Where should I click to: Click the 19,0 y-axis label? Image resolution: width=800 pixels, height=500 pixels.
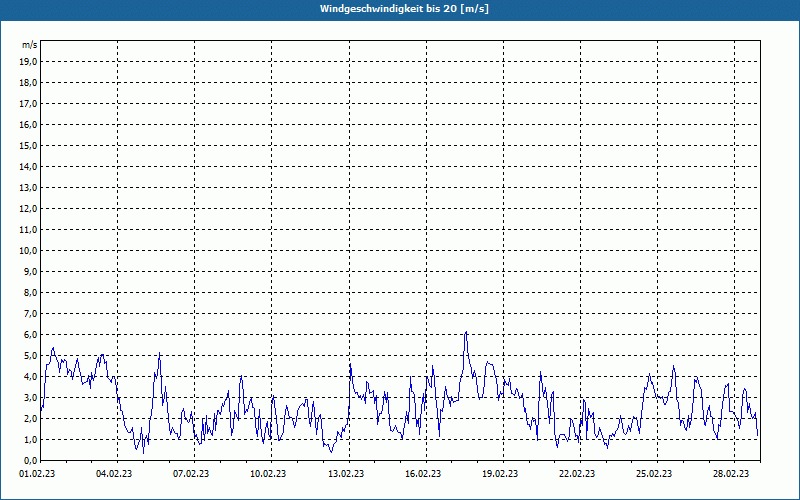point(28,62)
